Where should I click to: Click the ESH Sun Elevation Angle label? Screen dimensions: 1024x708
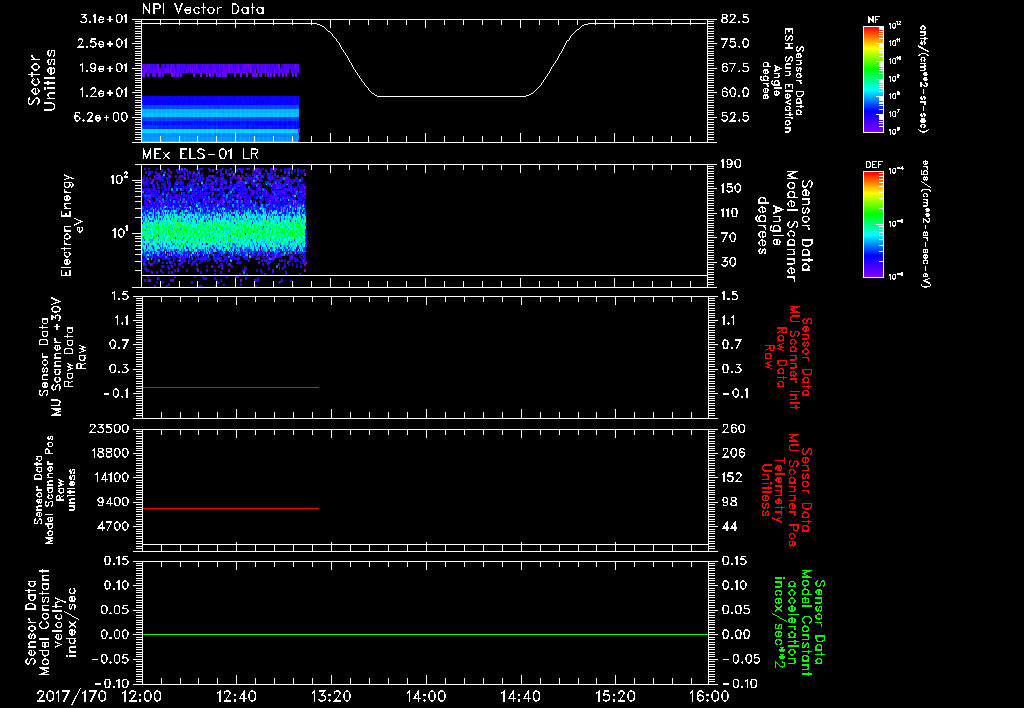[x=782, y=80]
